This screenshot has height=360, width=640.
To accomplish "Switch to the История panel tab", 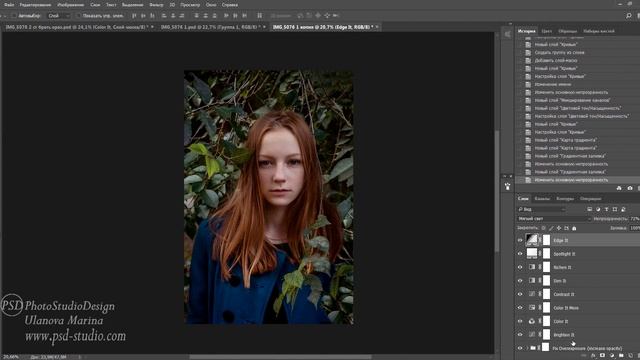I will [527, 31].
